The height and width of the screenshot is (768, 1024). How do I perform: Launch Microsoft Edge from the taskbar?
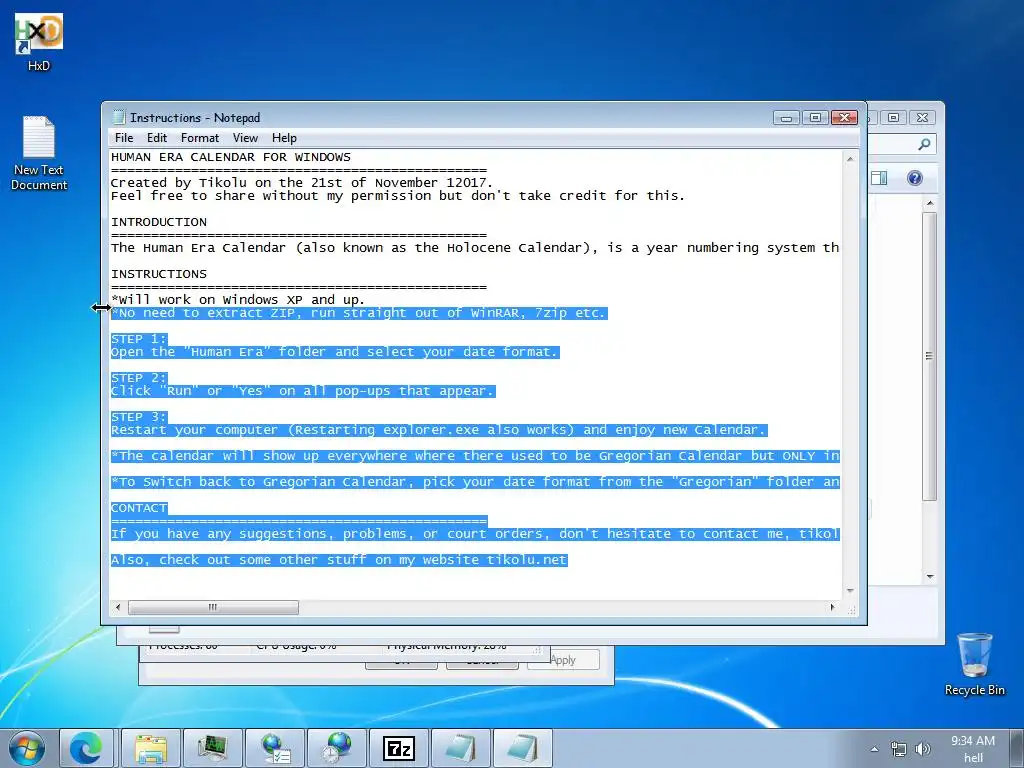point(86,748)
